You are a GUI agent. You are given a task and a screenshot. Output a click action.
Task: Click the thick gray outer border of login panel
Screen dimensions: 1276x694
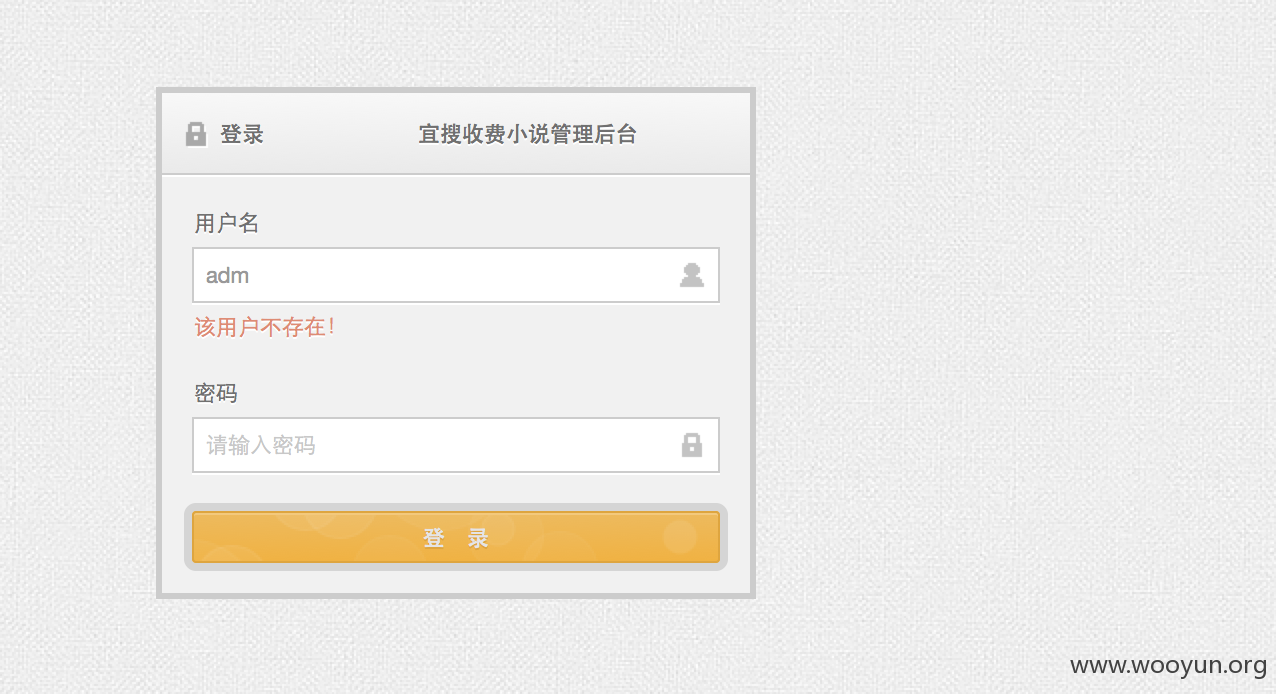point(753,343)
